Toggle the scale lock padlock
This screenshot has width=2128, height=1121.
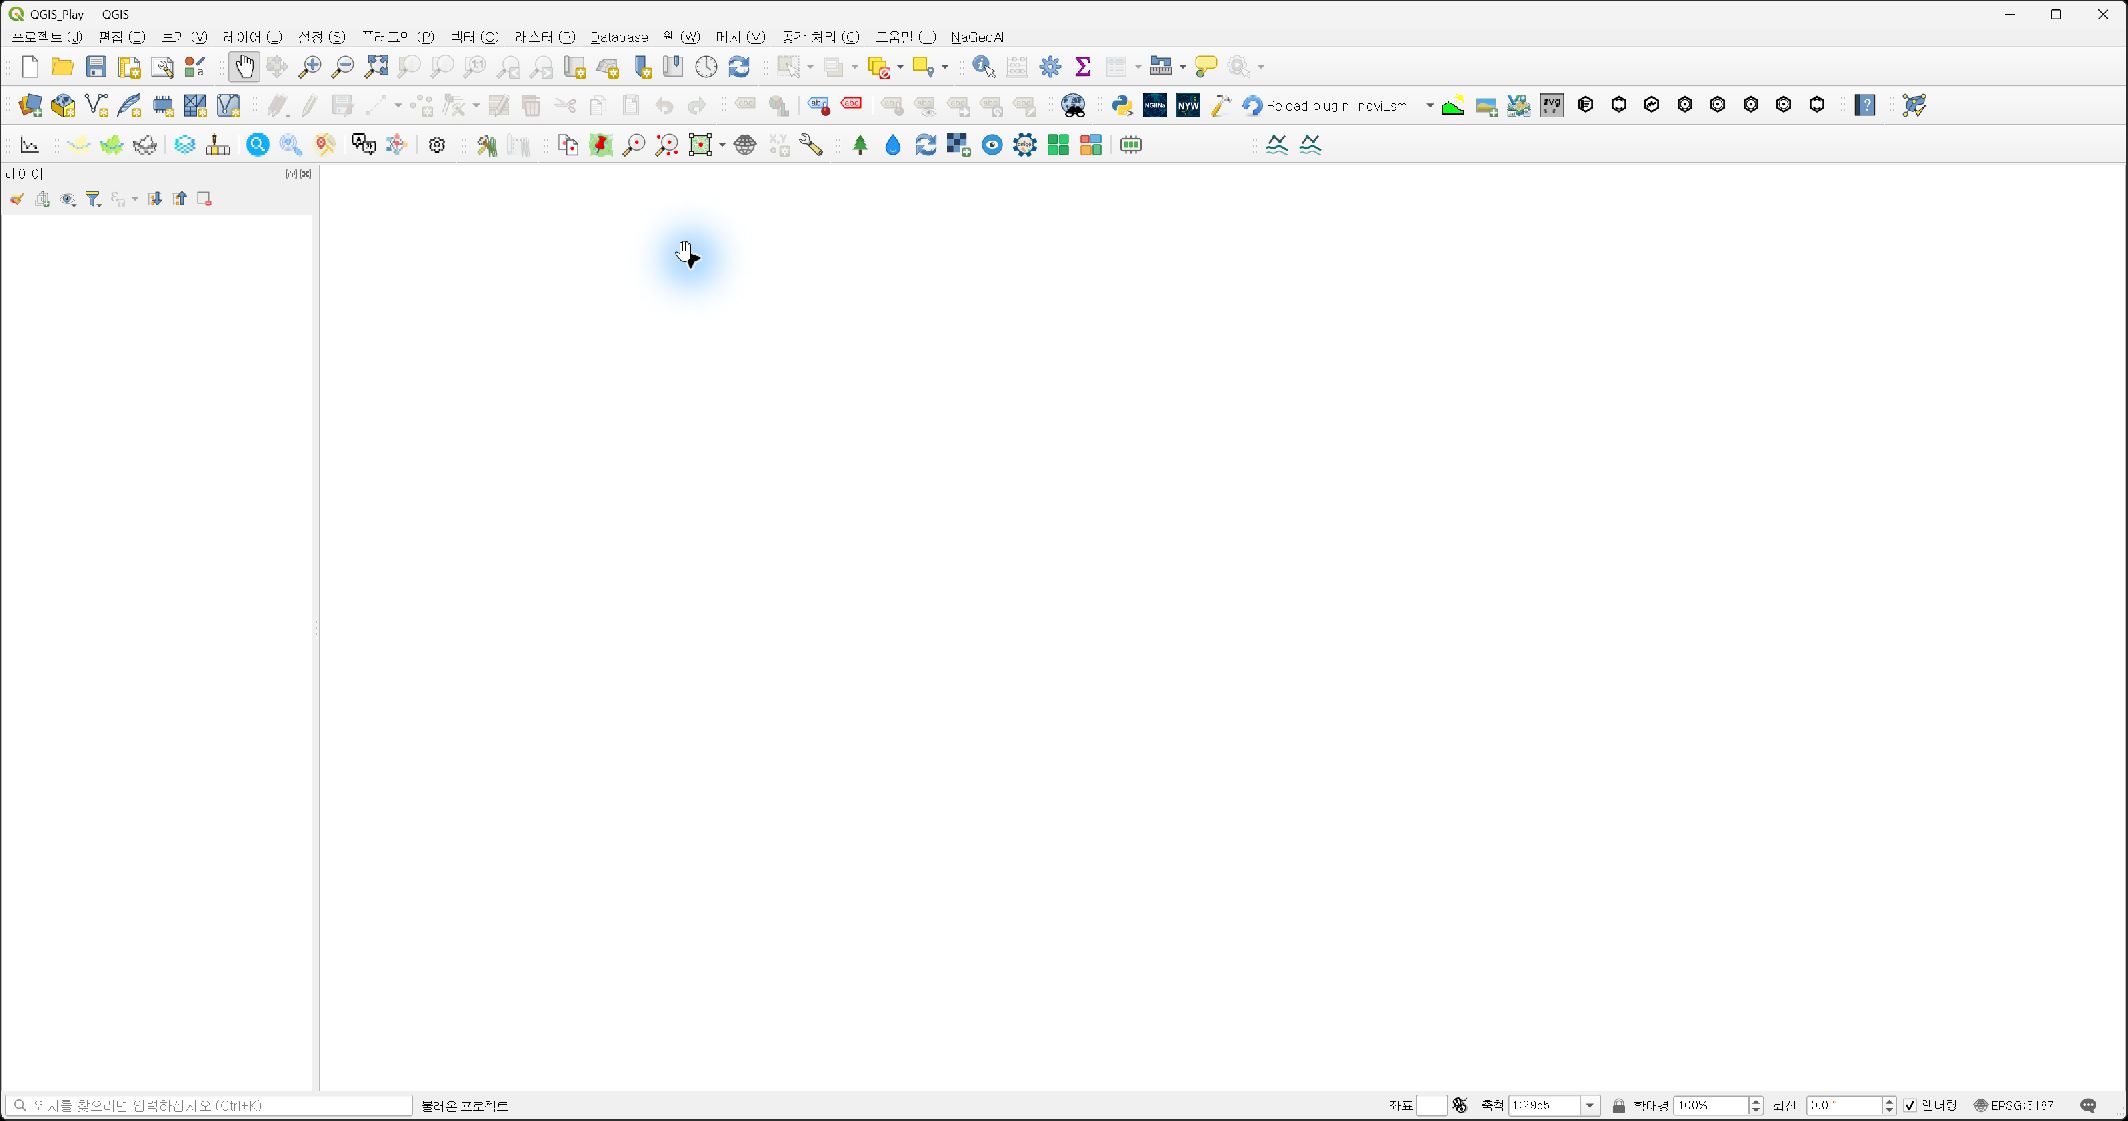tap(1618, 1105)
